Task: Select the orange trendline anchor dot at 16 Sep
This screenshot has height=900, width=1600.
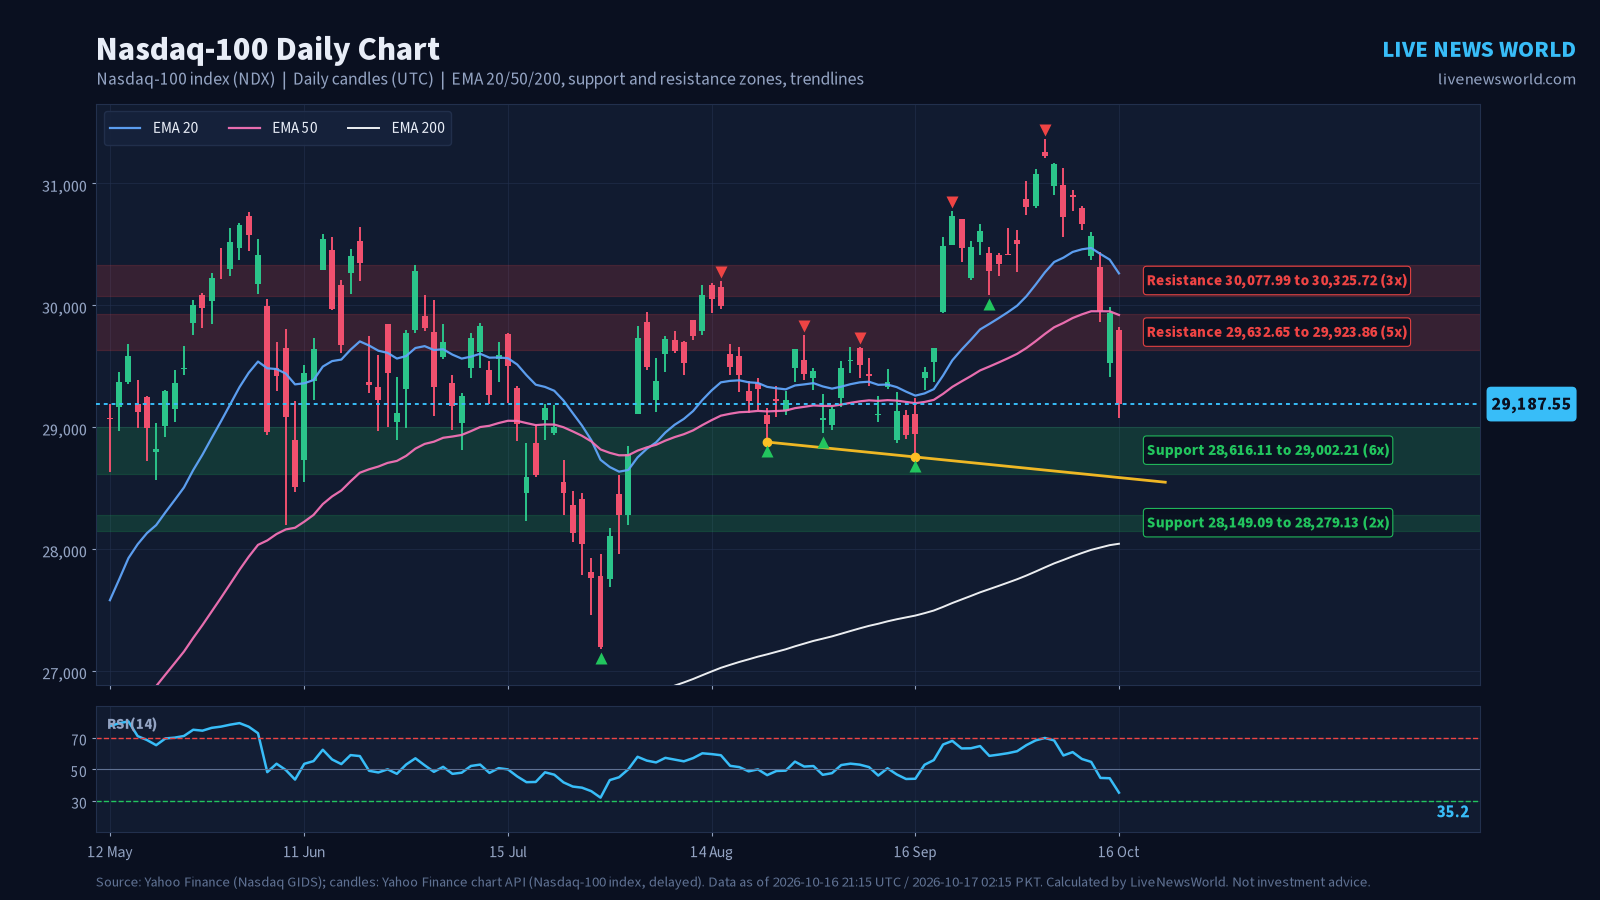Action: tap(915, 457)
